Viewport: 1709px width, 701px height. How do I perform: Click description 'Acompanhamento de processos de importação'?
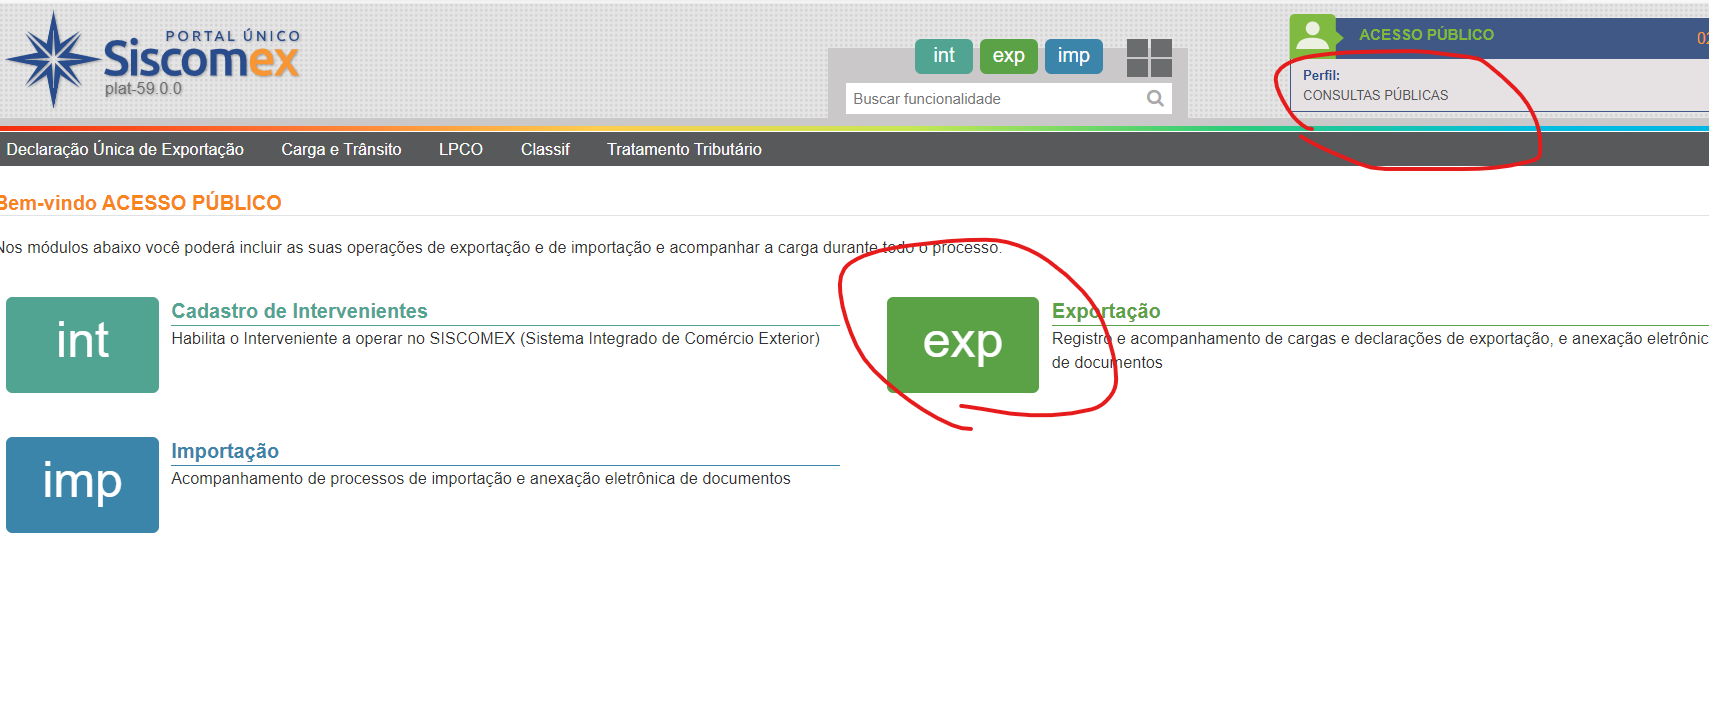point(480,479)
